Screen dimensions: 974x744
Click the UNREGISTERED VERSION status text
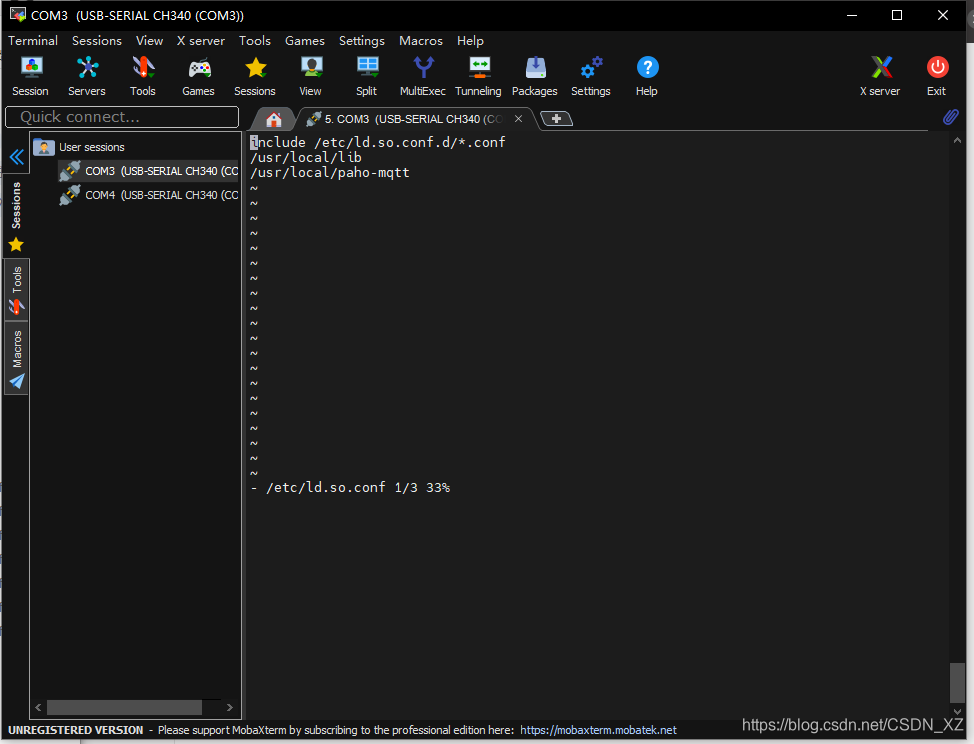tap(76, 730)
